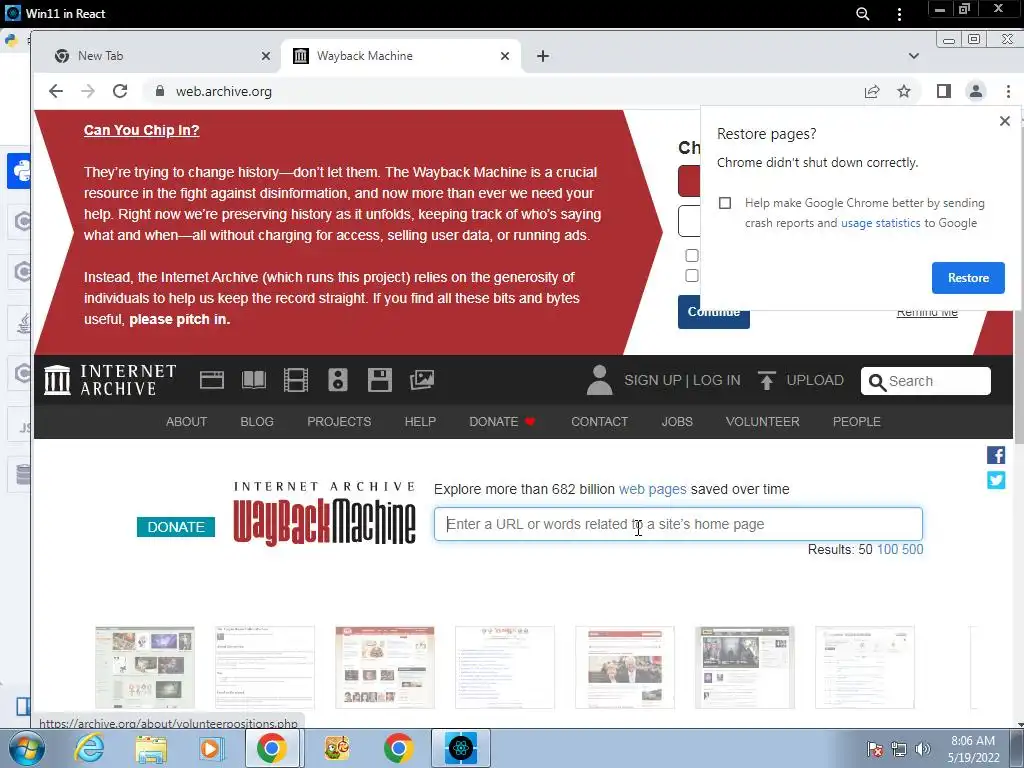Share on Twitter icon
This screenshot has height=768, width=1024.
[x=996, y=481]
